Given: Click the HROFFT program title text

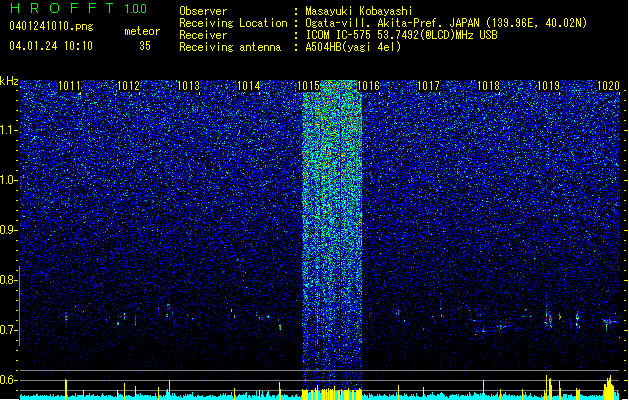Looking at the screenshot, I should point(62,8).
